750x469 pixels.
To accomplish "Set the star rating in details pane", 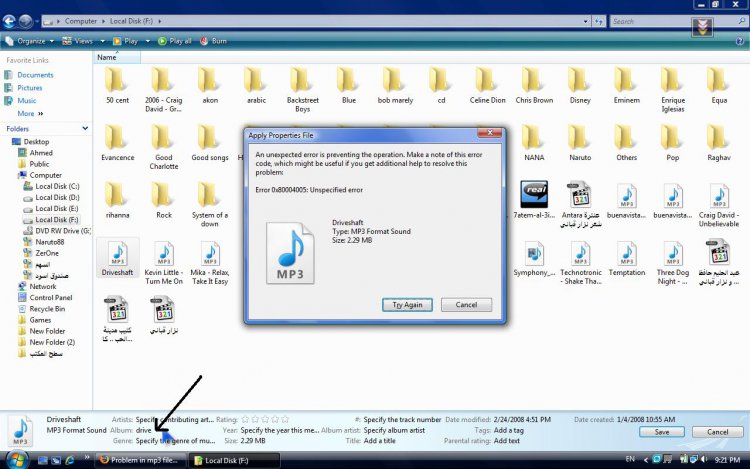I will (265, 419).
